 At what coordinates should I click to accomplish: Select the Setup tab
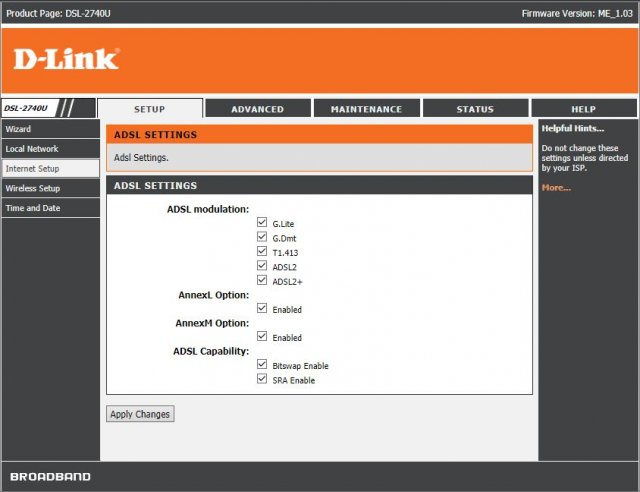(149, 109)
